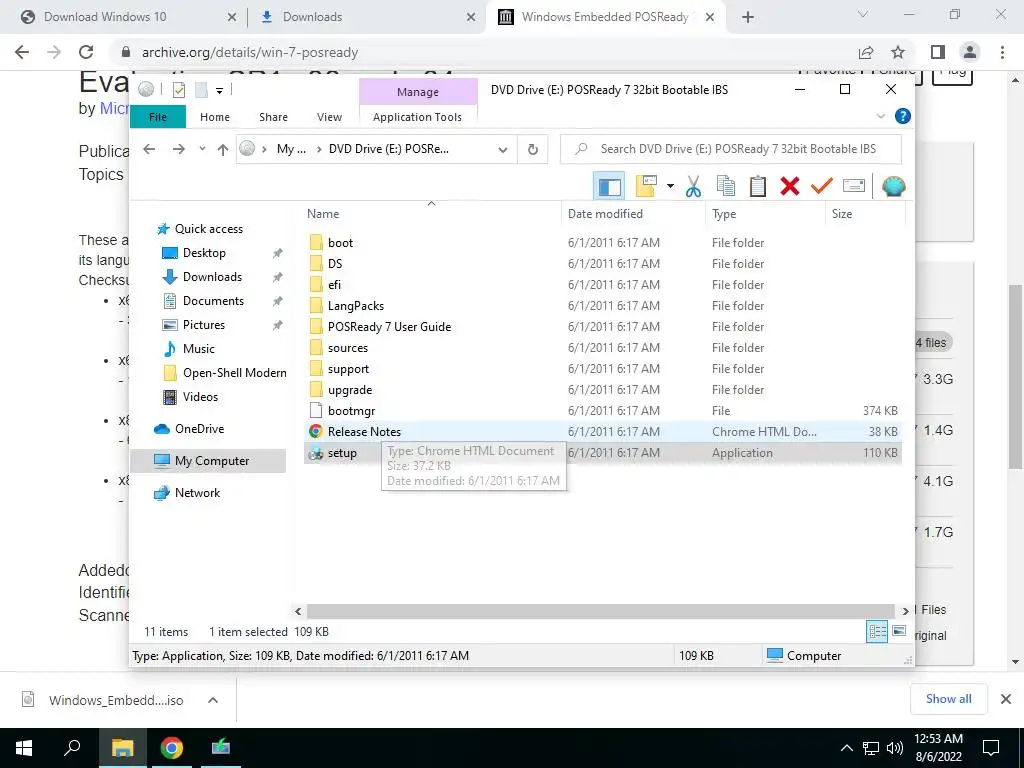
Task: Click the New folder quick access icon
Action: pyautogui.click(x=201, y=90)
